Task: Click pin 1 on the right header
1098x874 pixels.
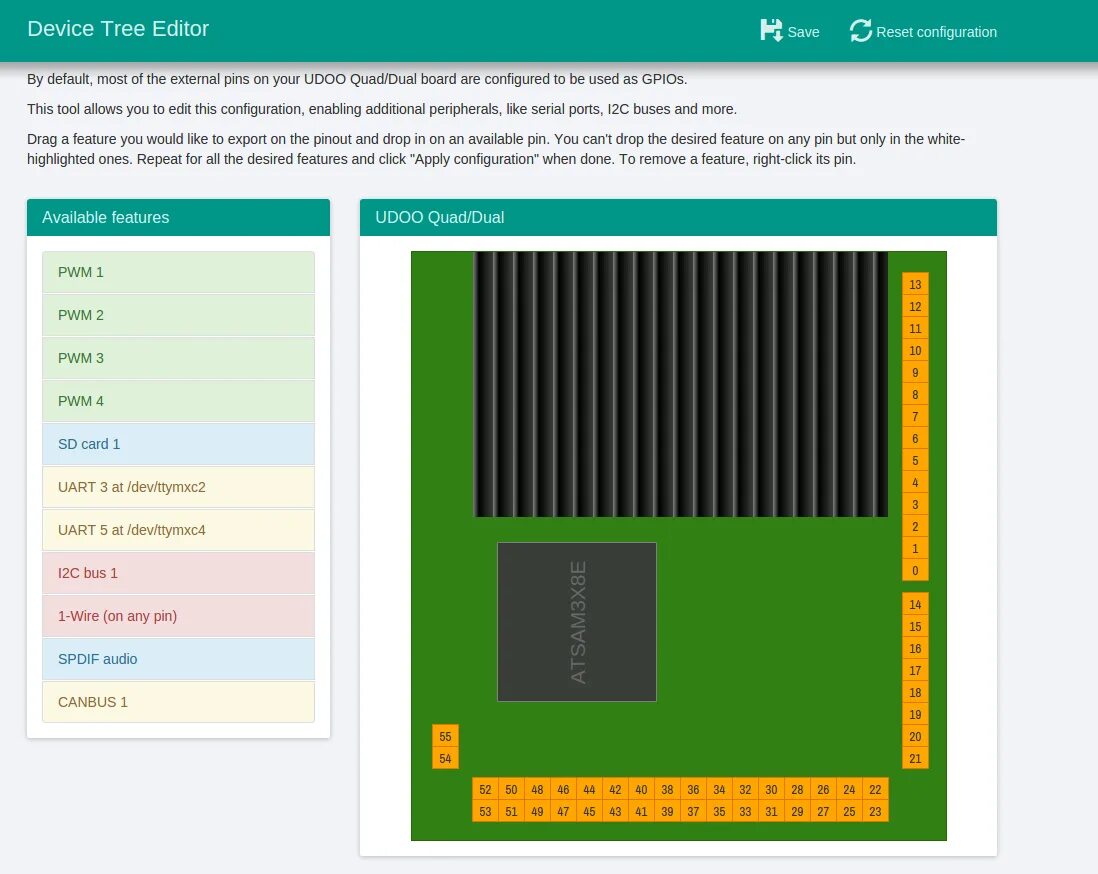Action: pos(915,548)
